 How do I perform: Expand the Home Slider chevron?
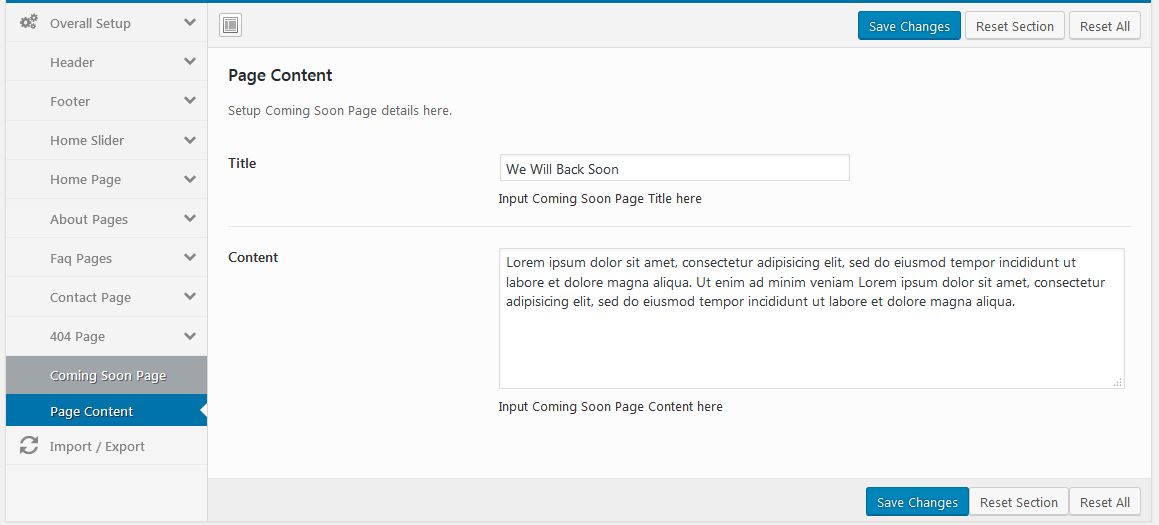(x=190, y=140)
